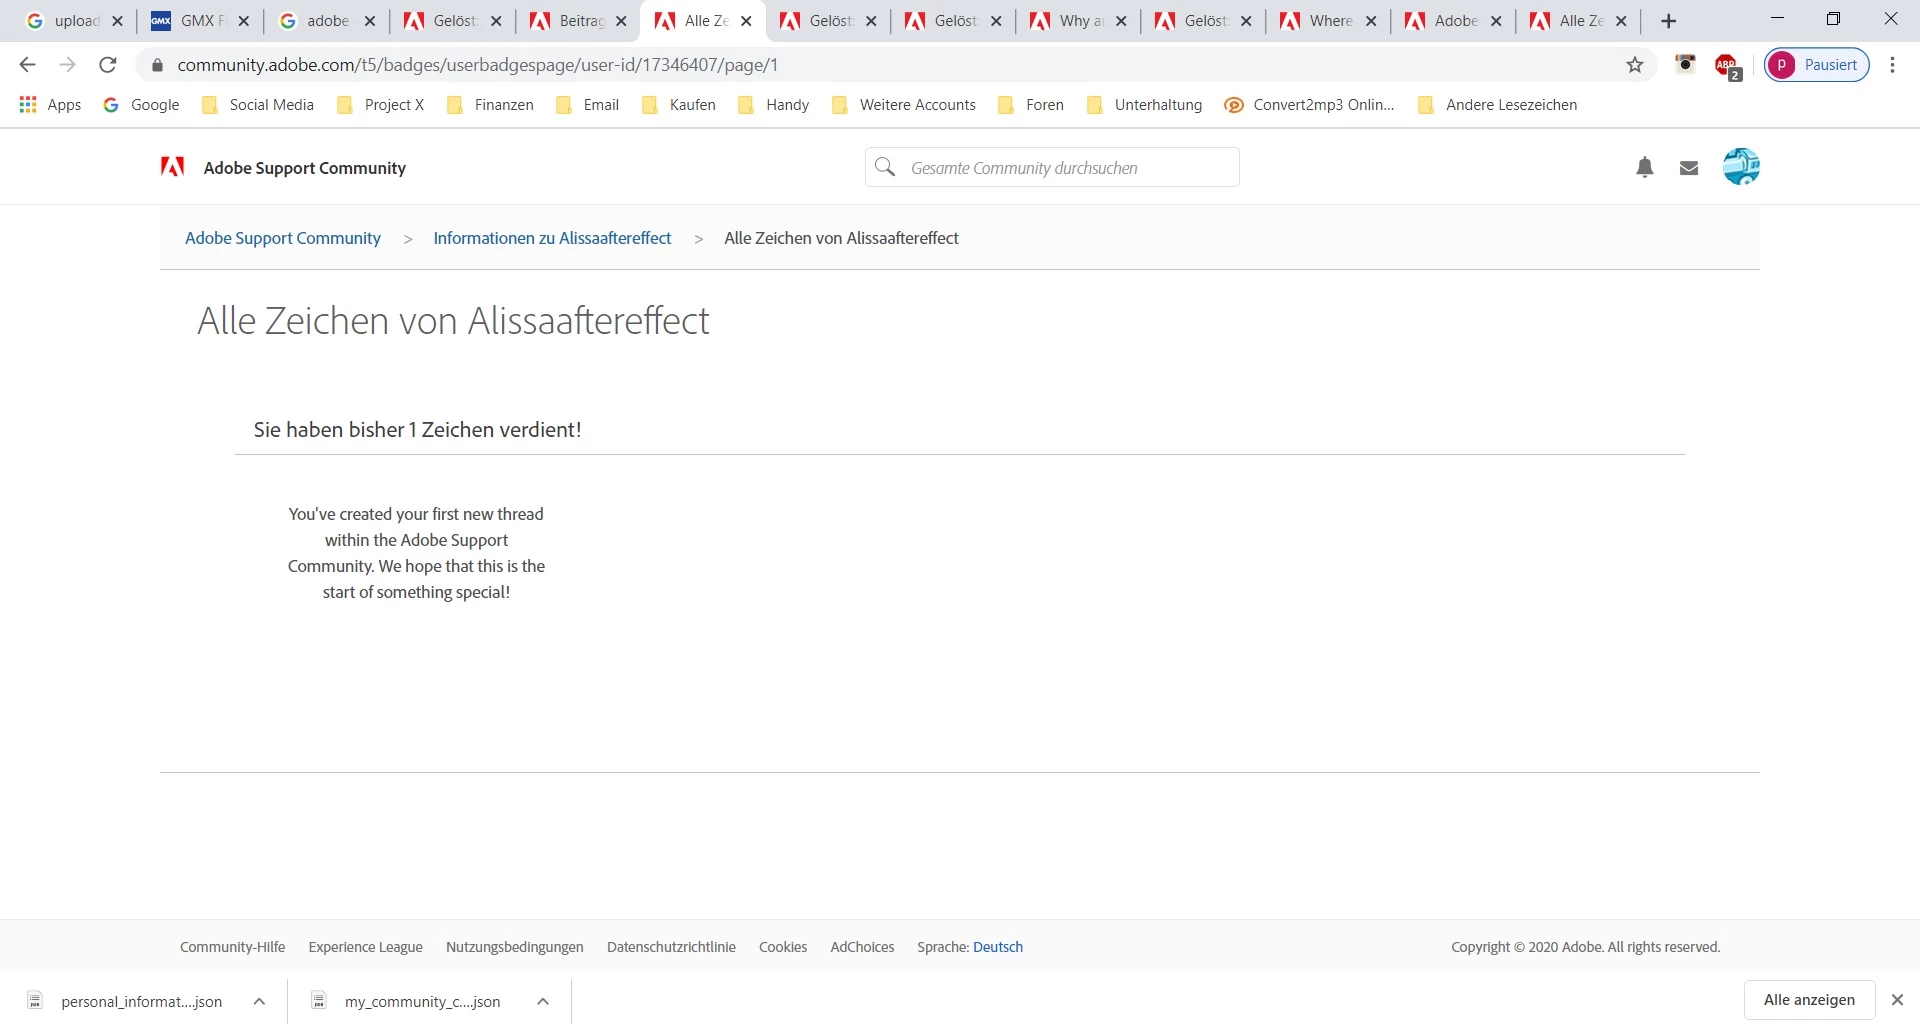
Task: Close the downloads bar
Action: point(1897,1000)
